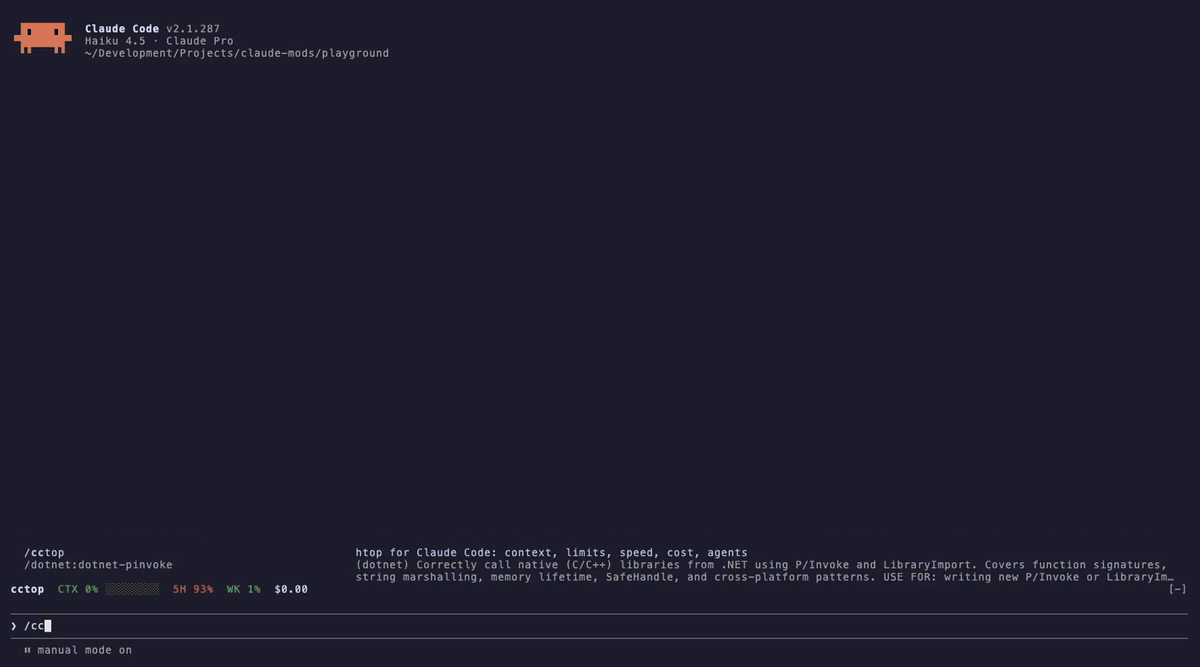
Task: Click the 'WK 1%' weekly indicator
Action: 244,589
